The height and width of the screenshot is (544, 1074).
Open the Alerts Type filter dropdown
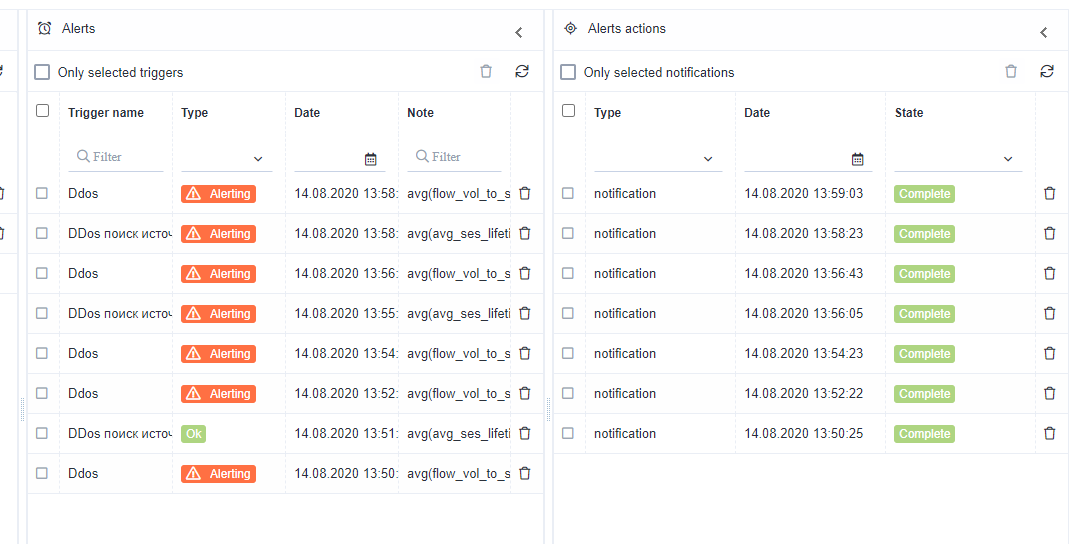pos(226,158)
